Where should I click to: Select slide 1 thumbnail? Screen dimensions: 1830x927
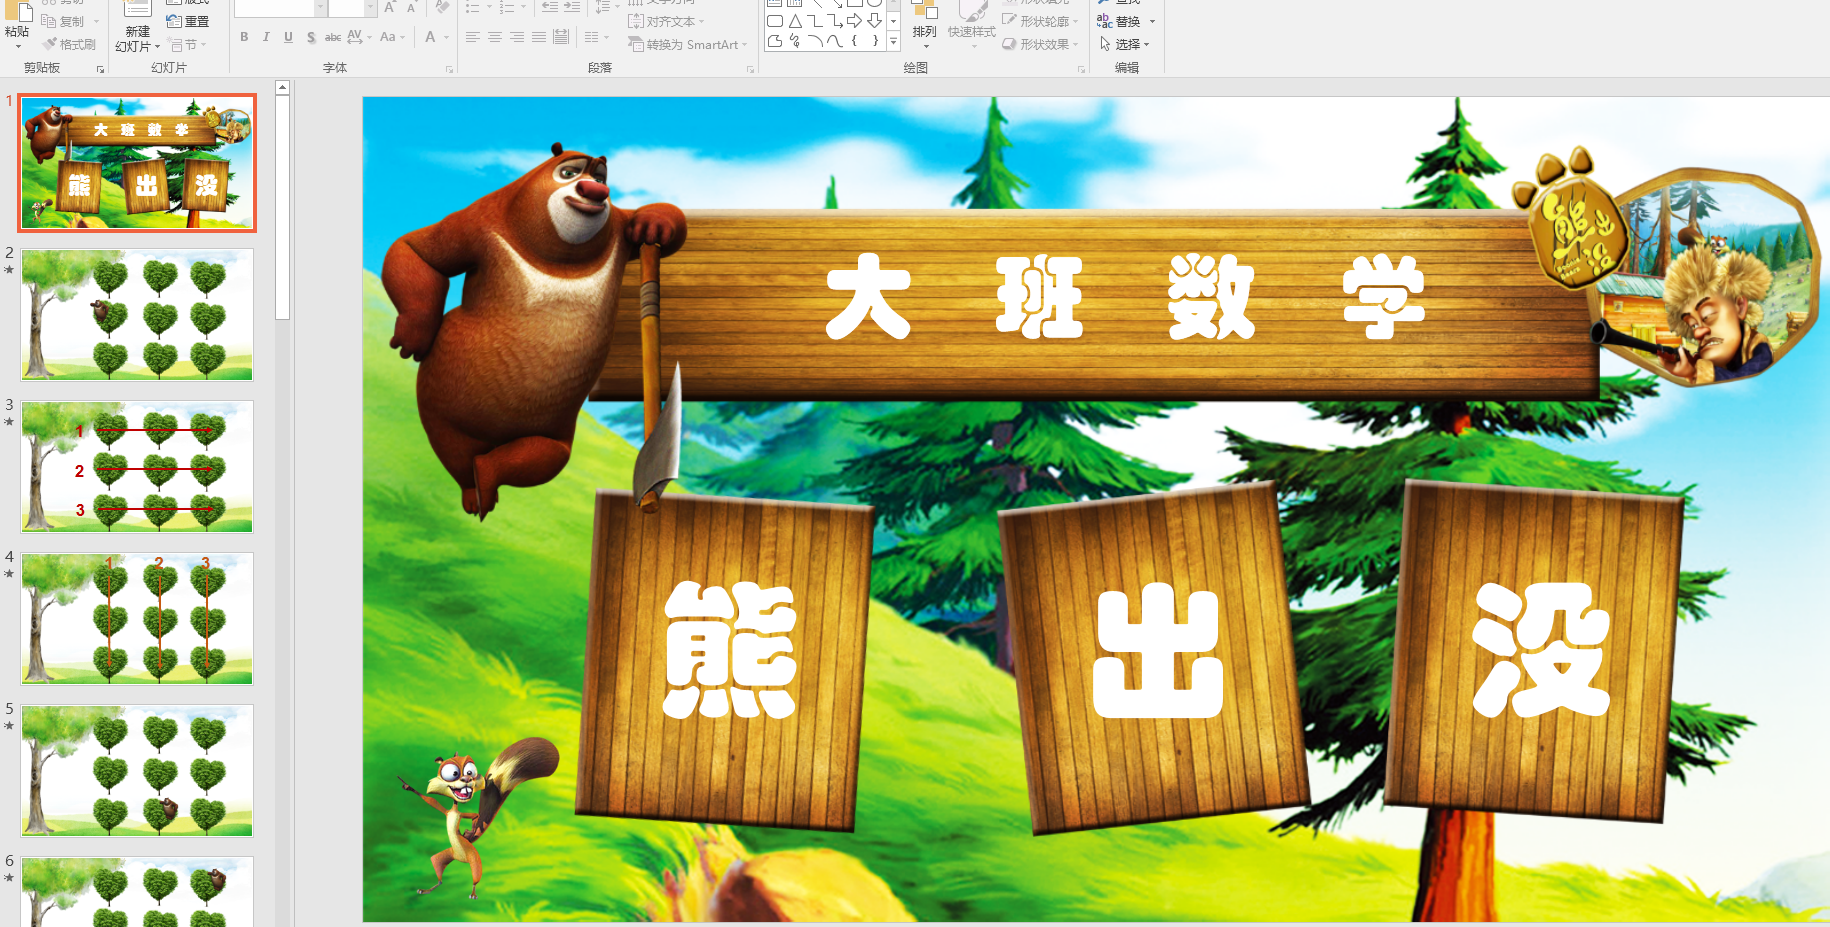point(138,163)
